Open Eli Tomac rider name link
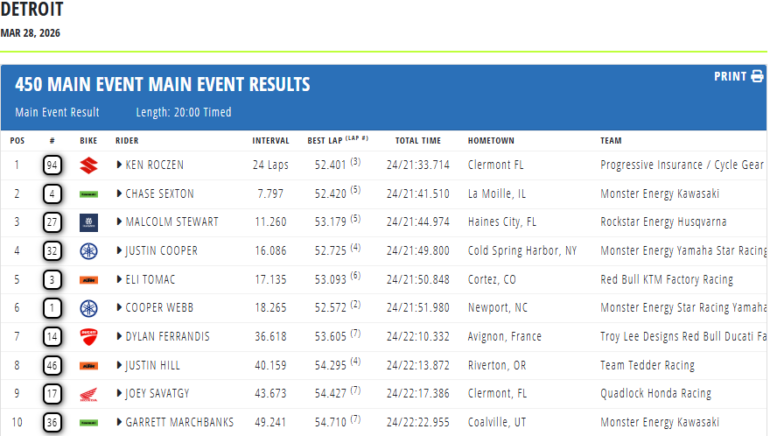The height and width of the screenshot is (436, 770). 155,280
